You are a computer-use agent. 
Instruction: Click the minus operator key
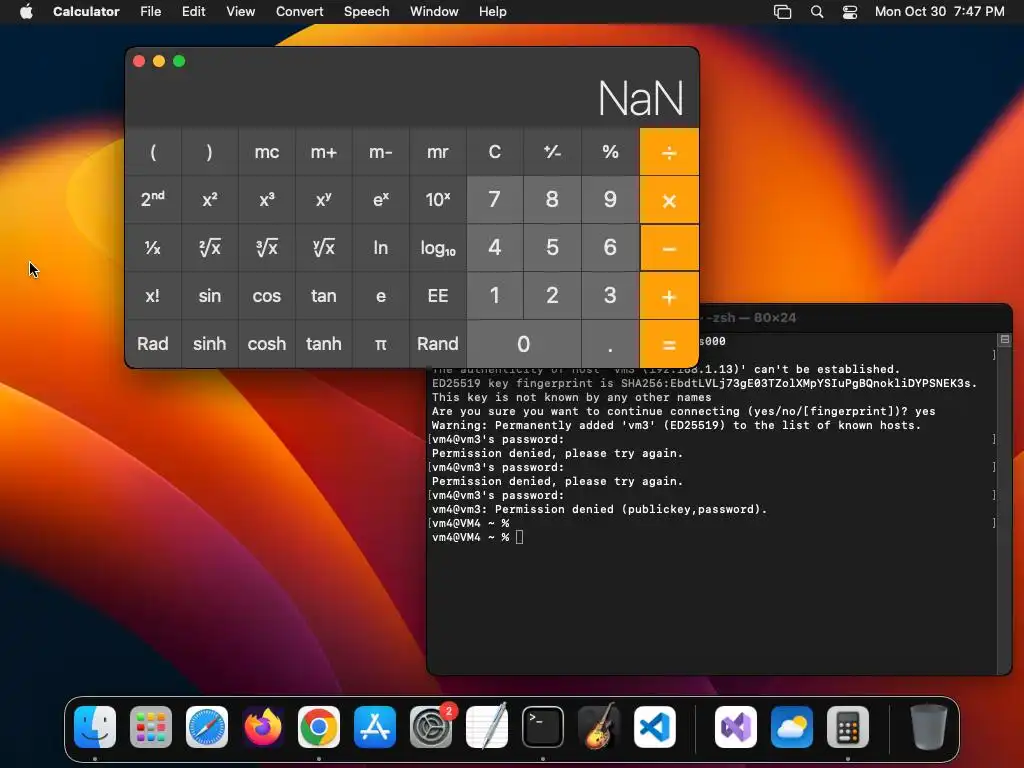[669, 248]
